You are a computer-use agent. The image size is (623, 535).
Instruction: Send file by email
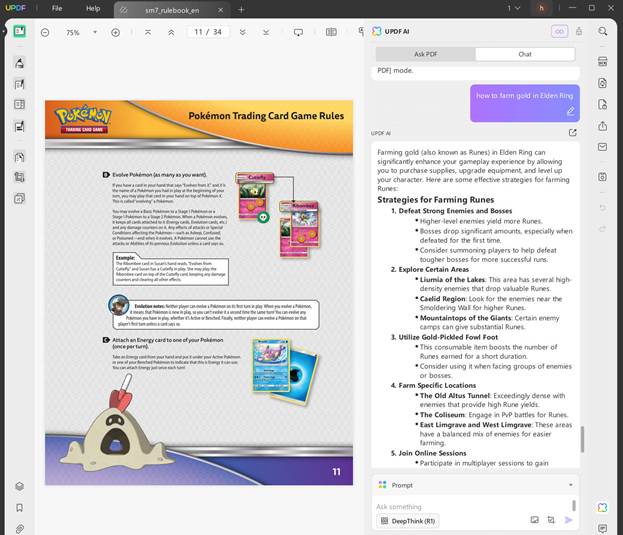click(602, 147)
